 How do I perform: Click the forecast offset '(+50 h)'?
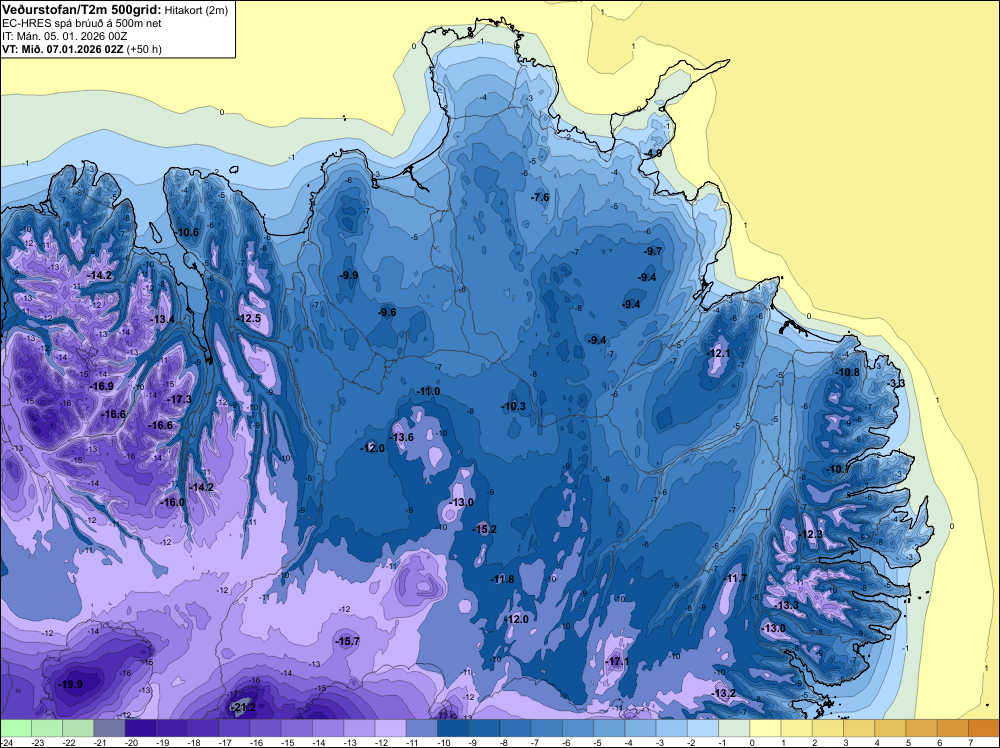(x=144, y=49)
